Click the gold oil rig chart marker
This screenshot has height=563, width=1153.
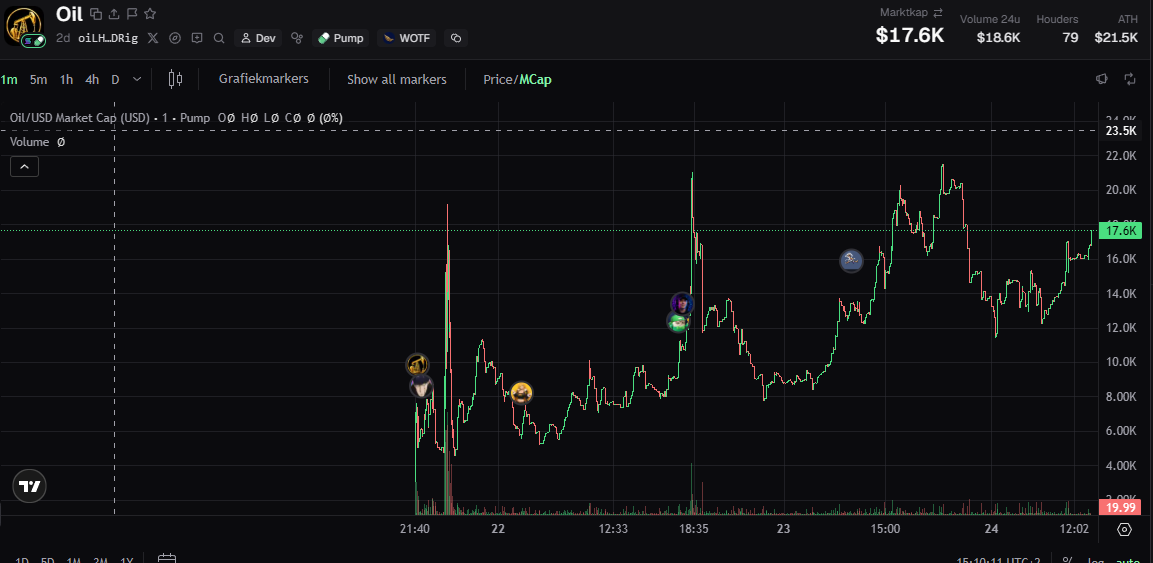(x=418, y=364)
